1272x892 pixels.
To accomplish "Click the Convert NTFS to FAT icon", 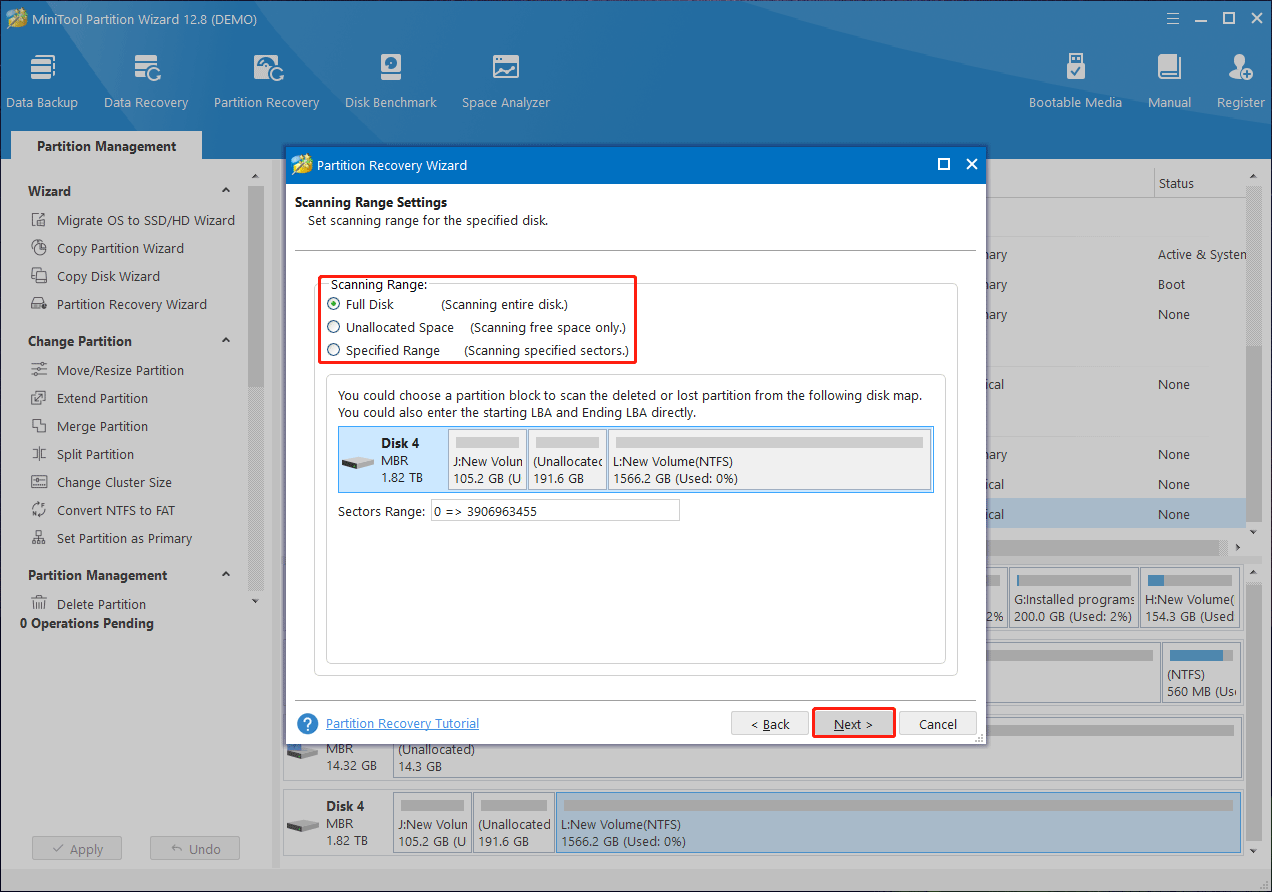I will point(39,510).
